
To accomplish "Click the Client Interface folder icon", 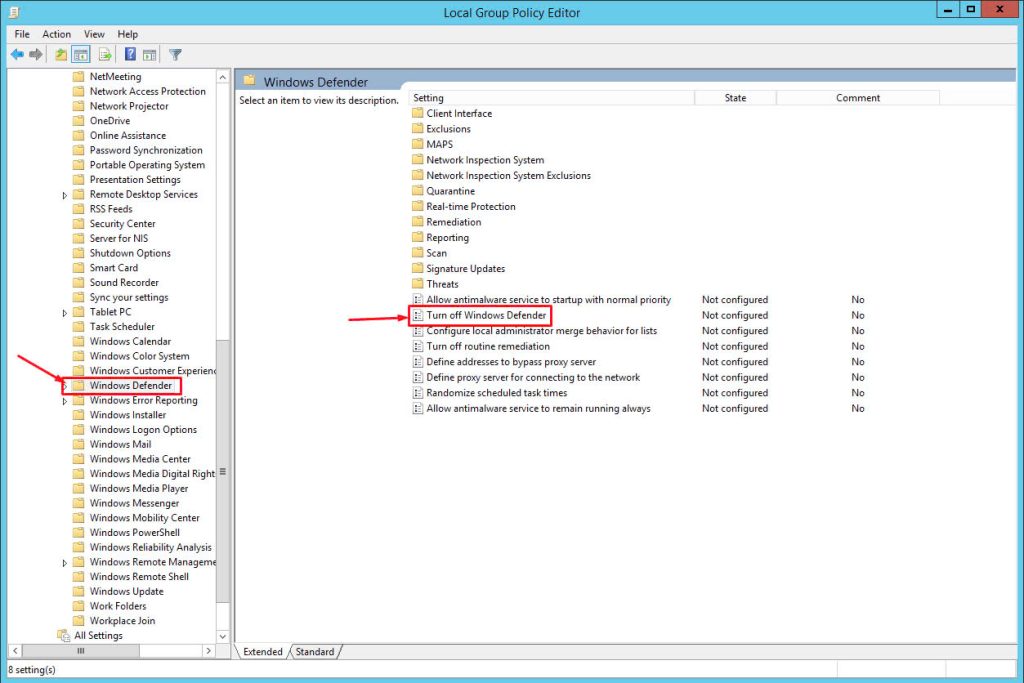I will [x=418, y=113].
